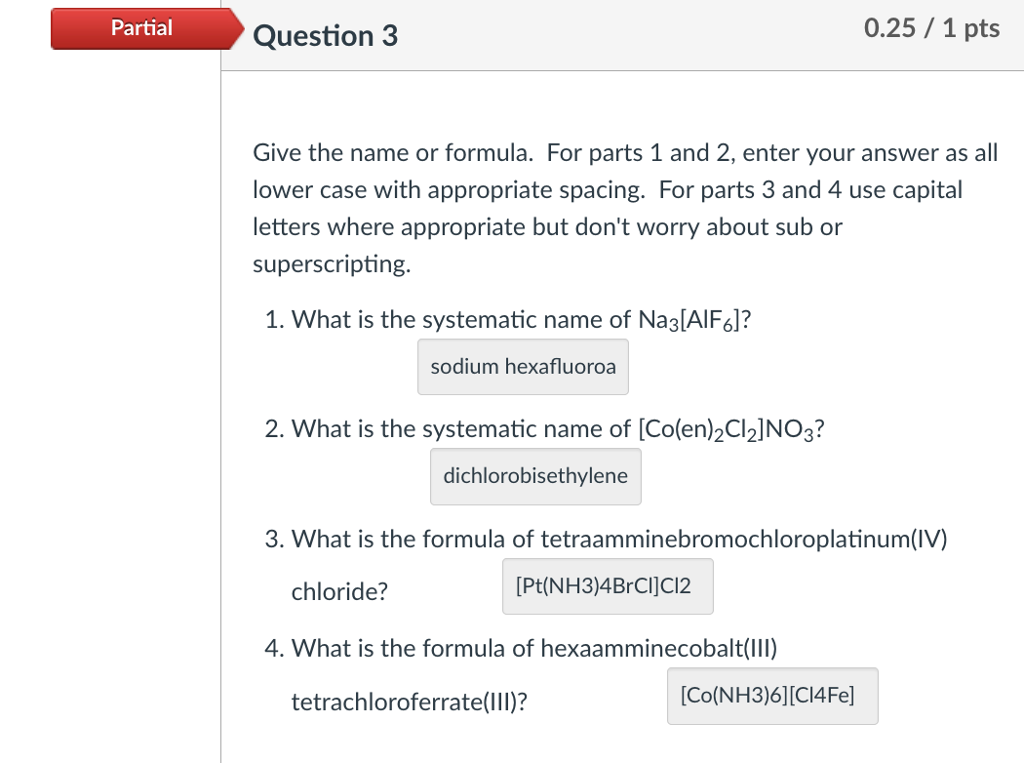This screenshot has width=1024, height=763.
Task: Click the tetraamminebromochloroplatinum(IV) question text
Action: tap(620, 539)
